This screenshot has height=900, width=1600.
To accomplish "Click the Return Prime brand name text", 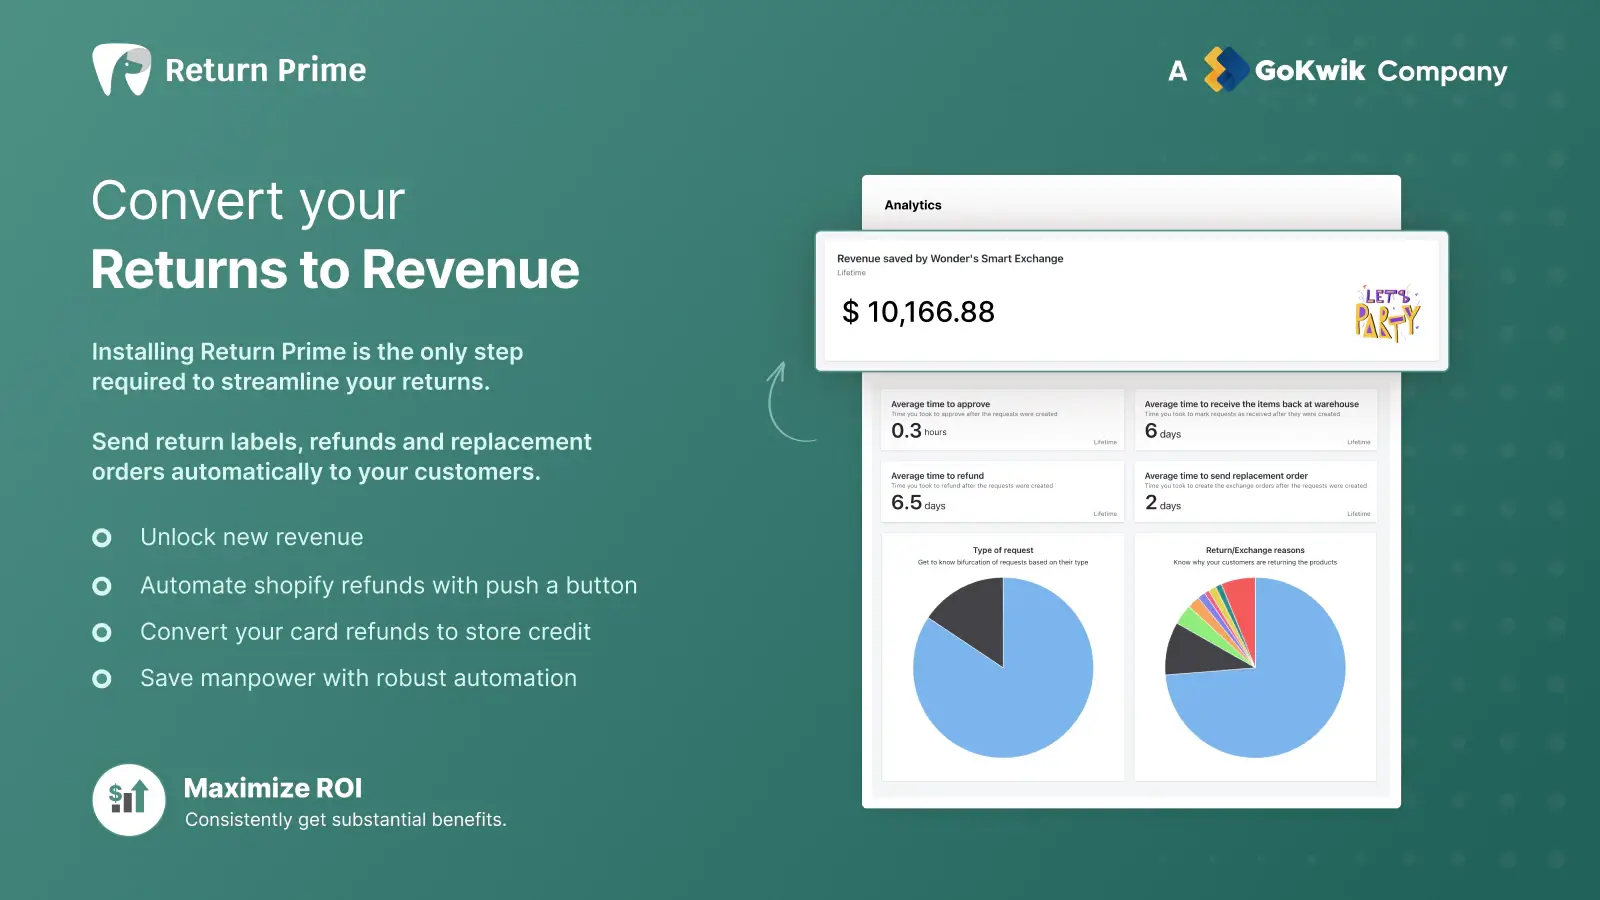I will pyautogui.click(x=265, y=70).
